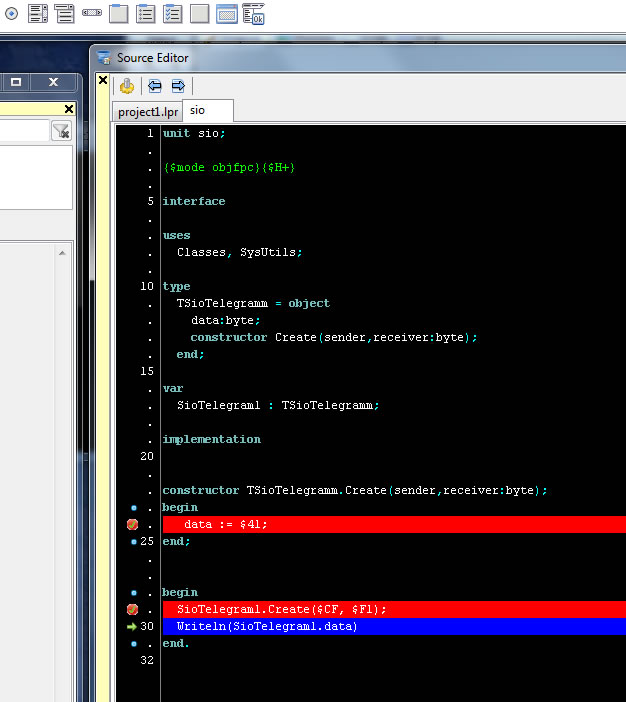This screenshot has width=626, height=702.
Task: Select the TRadioGroup component icon
Action: (146, 13)
